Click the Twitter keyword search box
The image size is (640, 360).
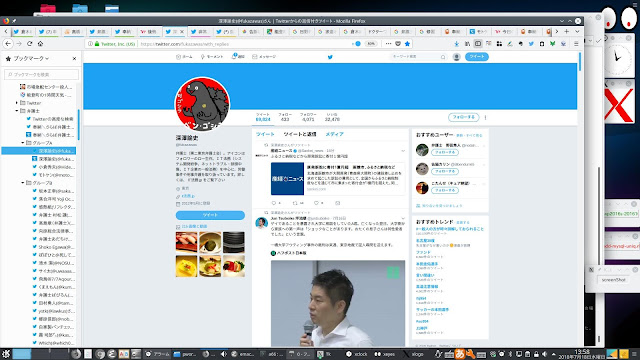click(418, 57)
